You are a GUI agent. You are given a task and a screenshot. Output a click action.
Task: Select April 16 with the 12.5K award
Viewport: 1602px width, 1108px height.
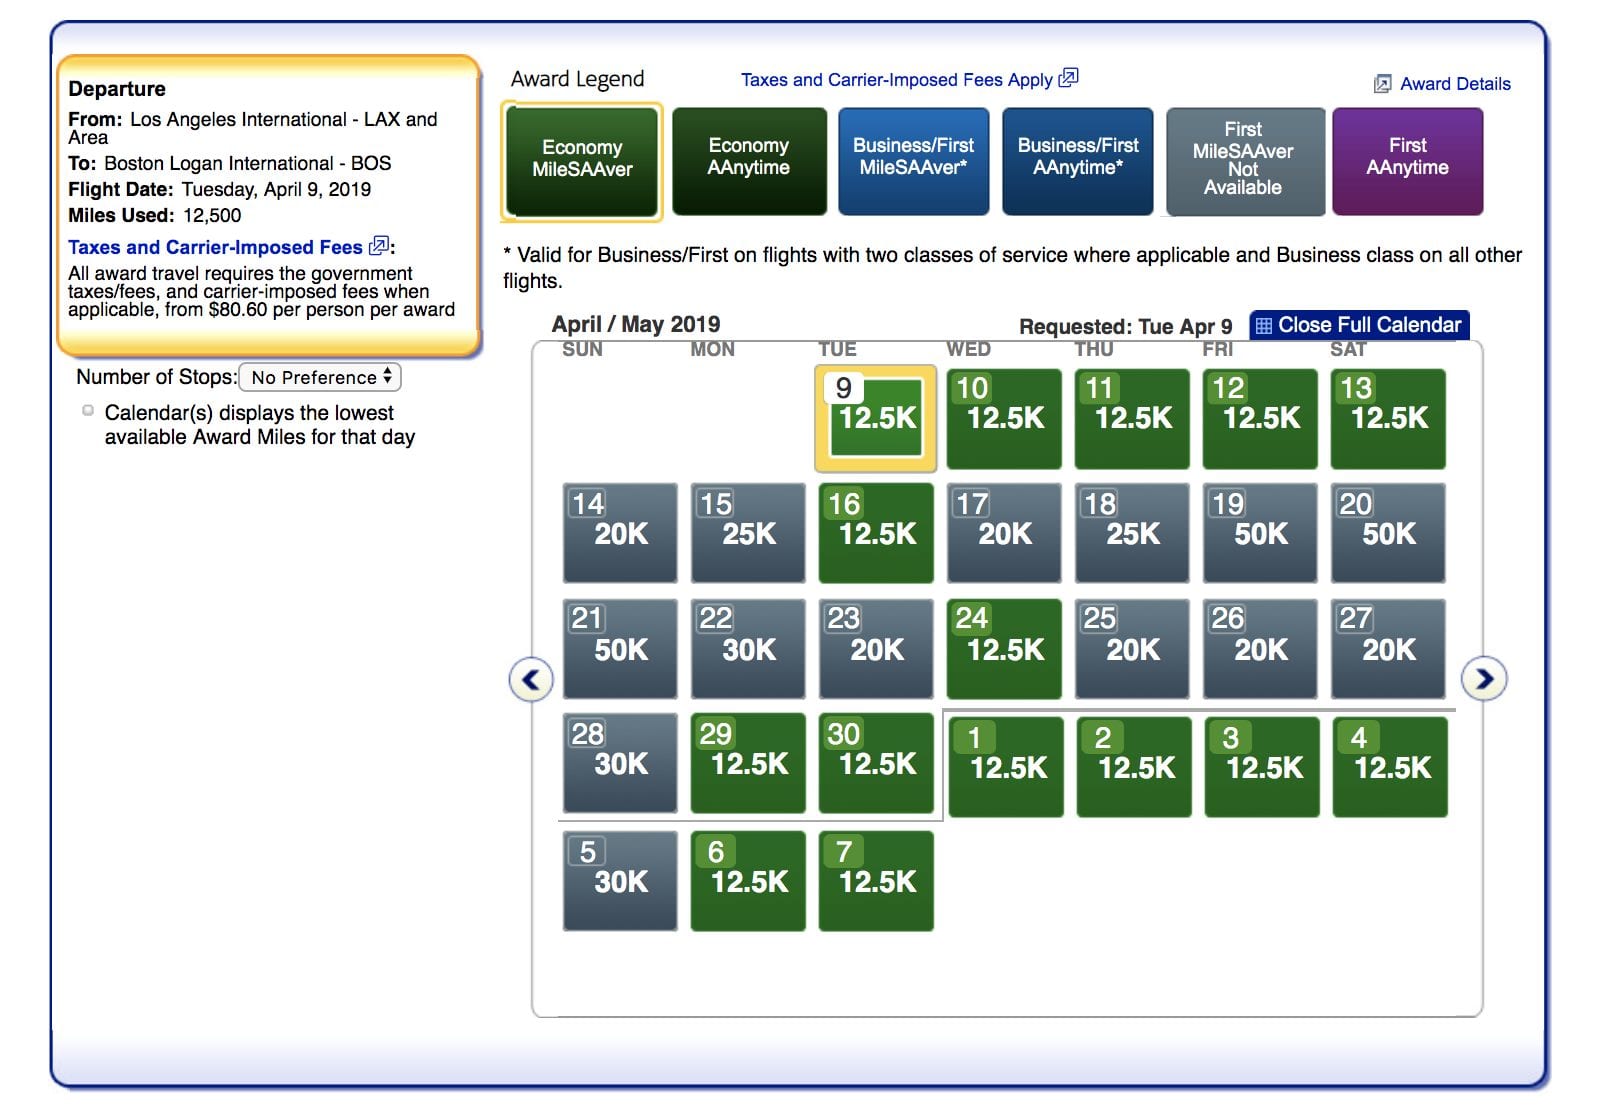pos(876,531)
